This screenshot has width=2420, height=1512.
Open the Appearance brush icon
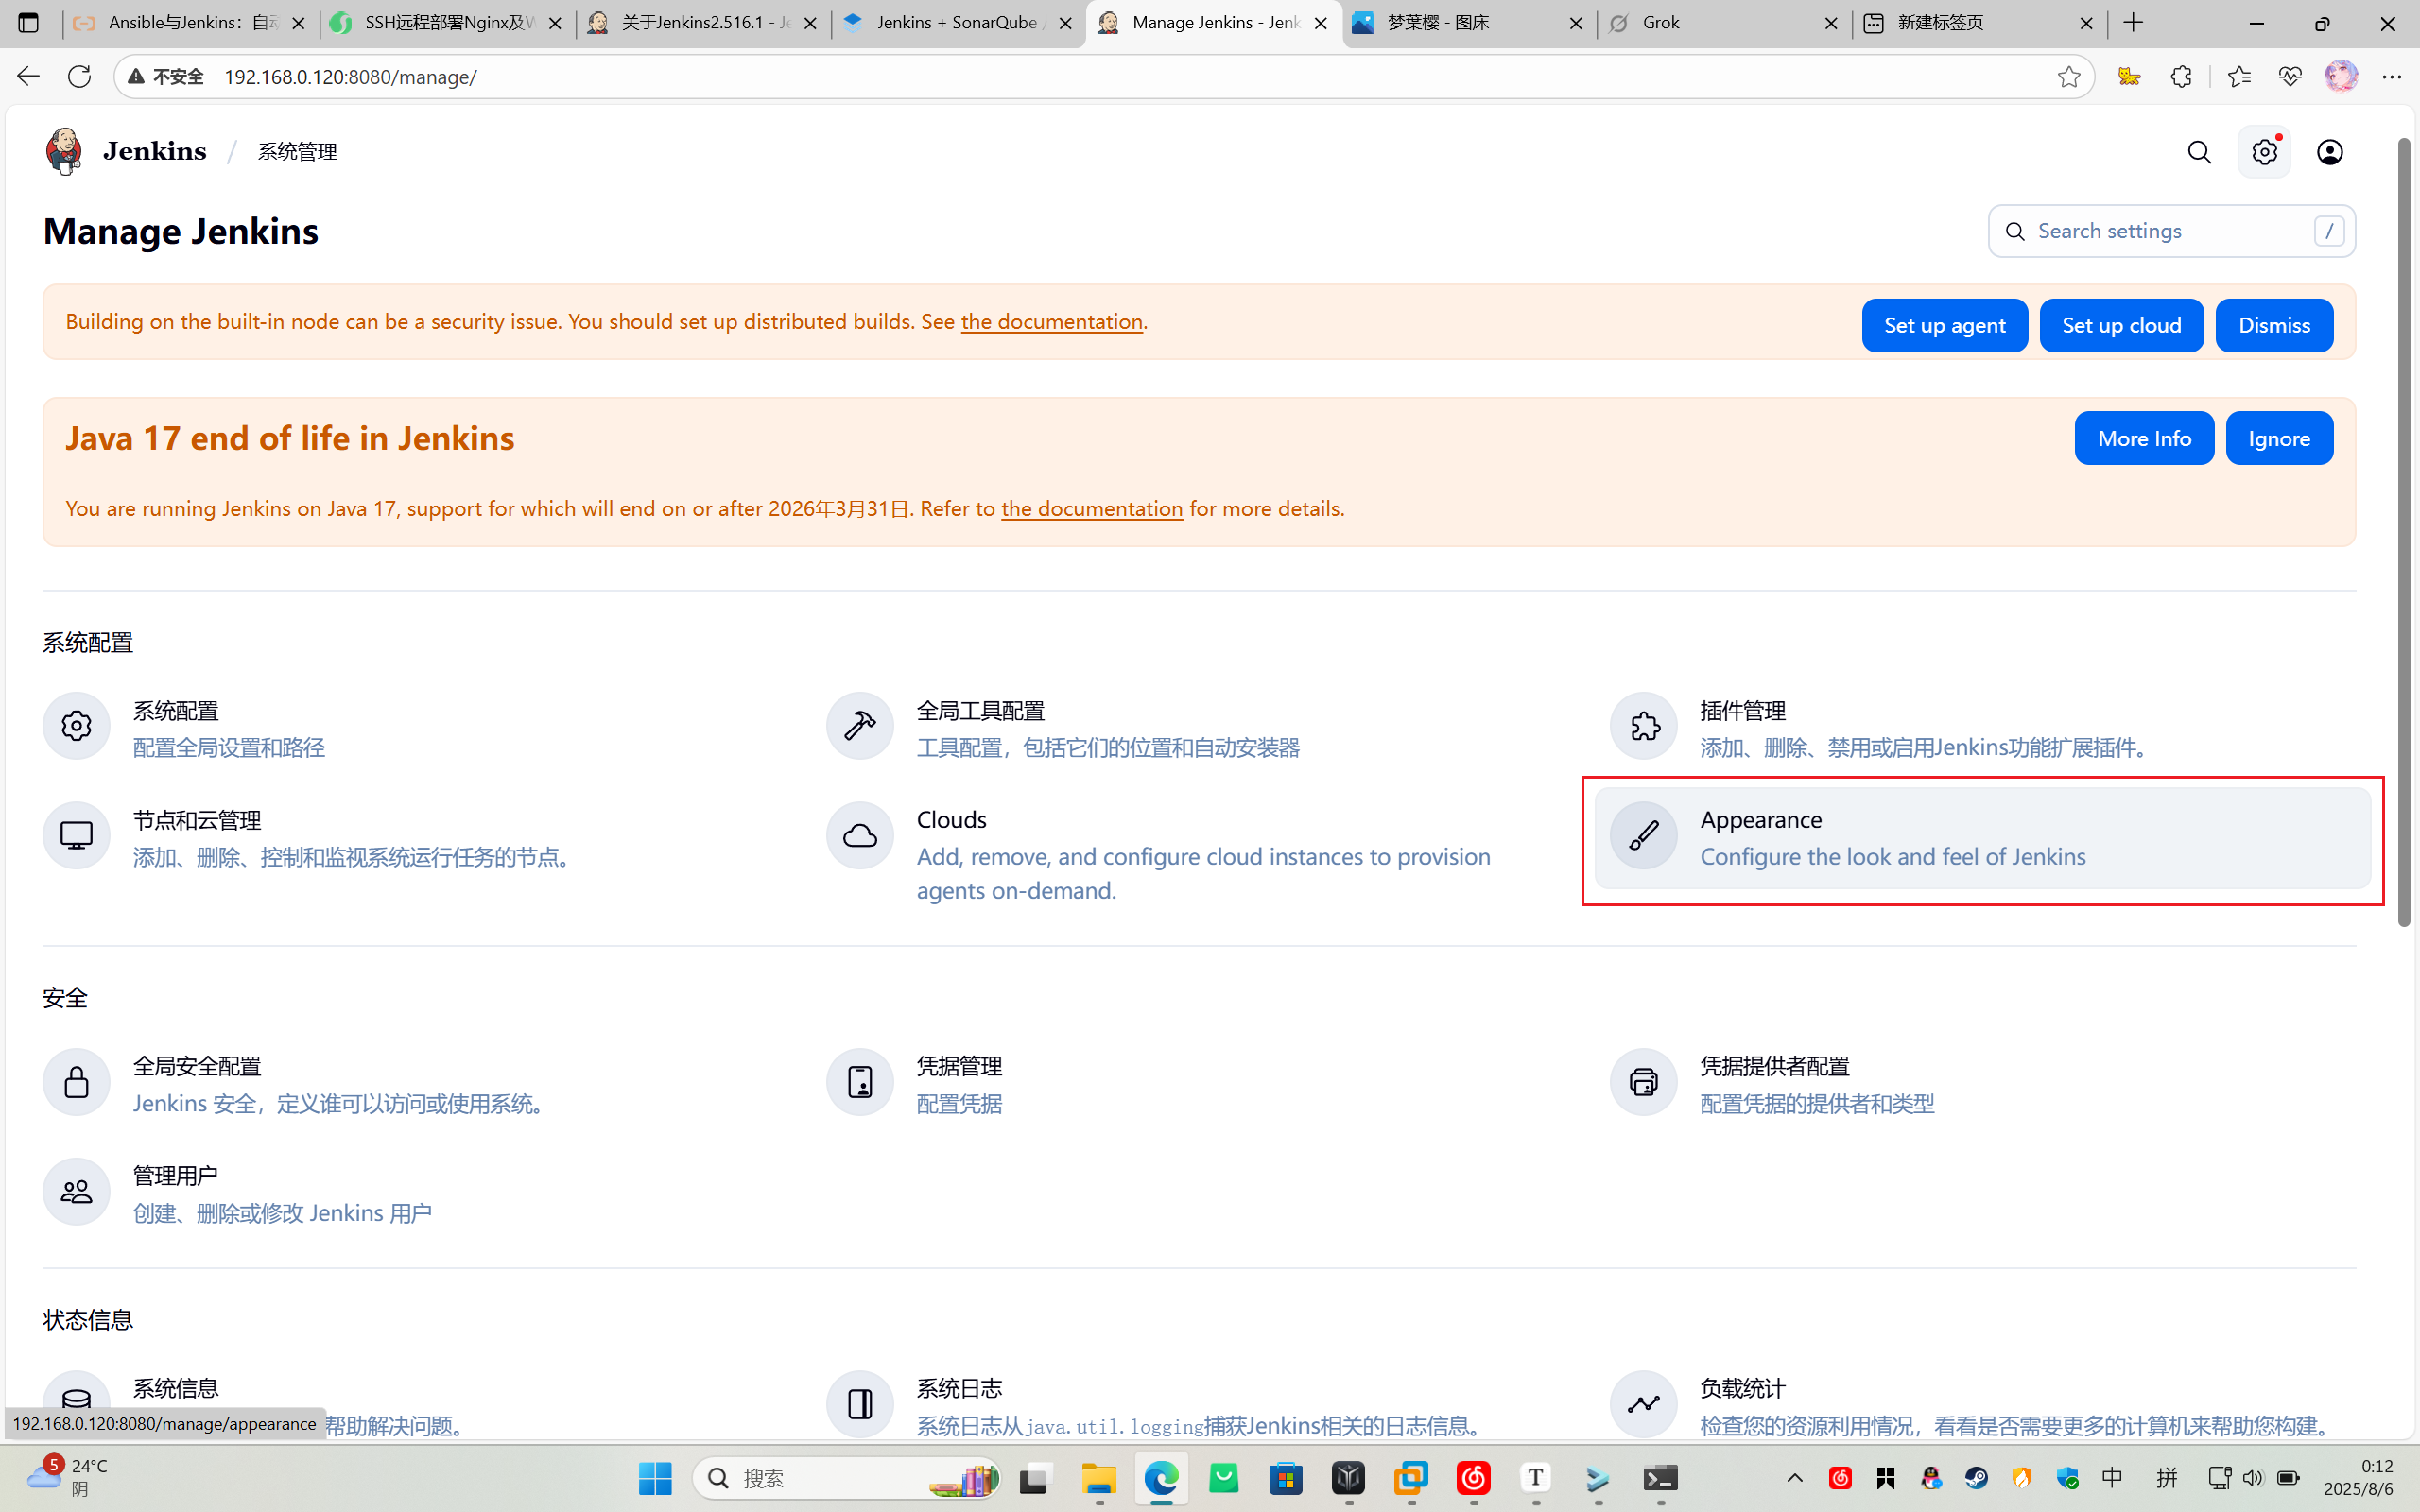(x=1643, y=835)
